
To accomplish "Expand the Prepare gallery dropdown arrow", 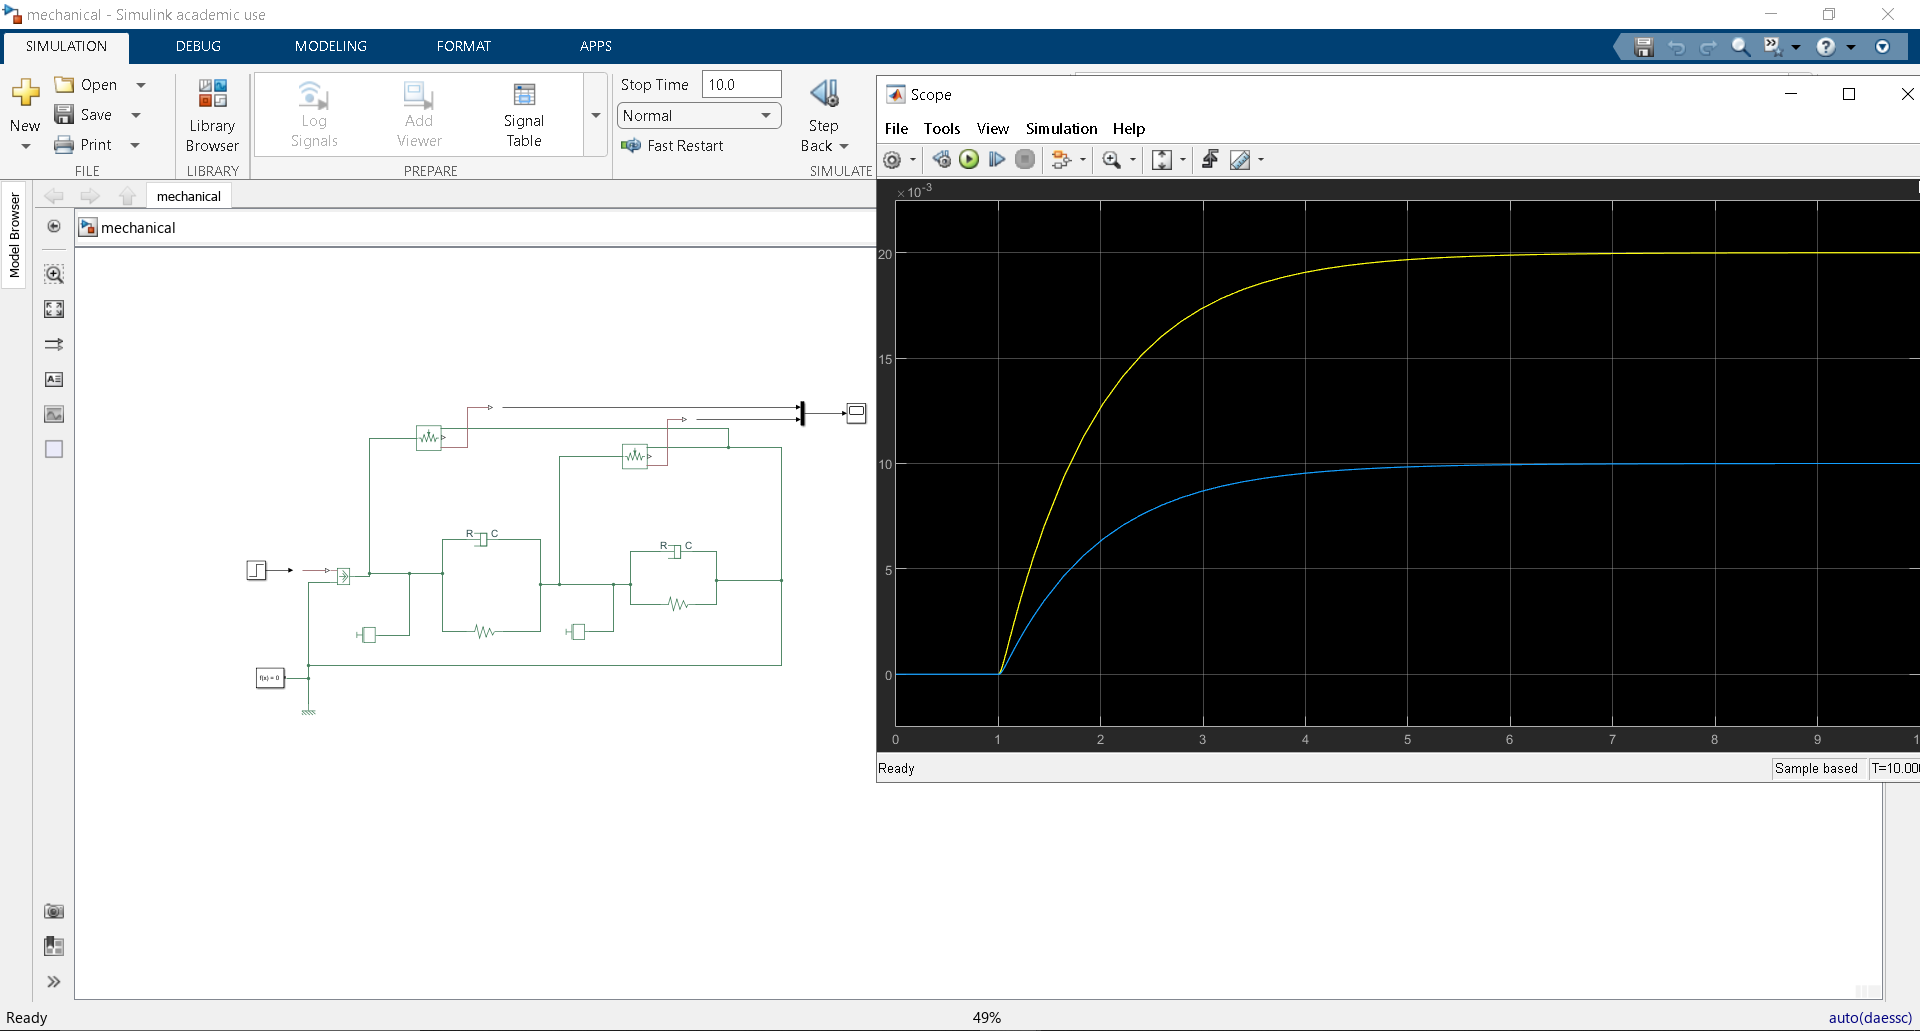I will point(596,115).
